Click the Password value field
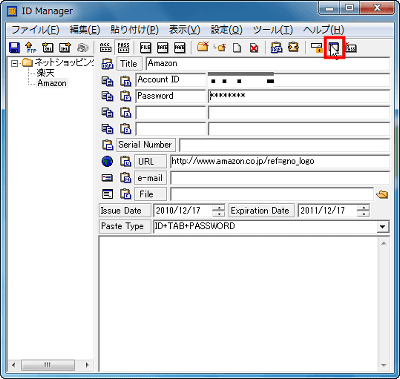Viewport: 400px width, 379px height. tap(299, 96)
